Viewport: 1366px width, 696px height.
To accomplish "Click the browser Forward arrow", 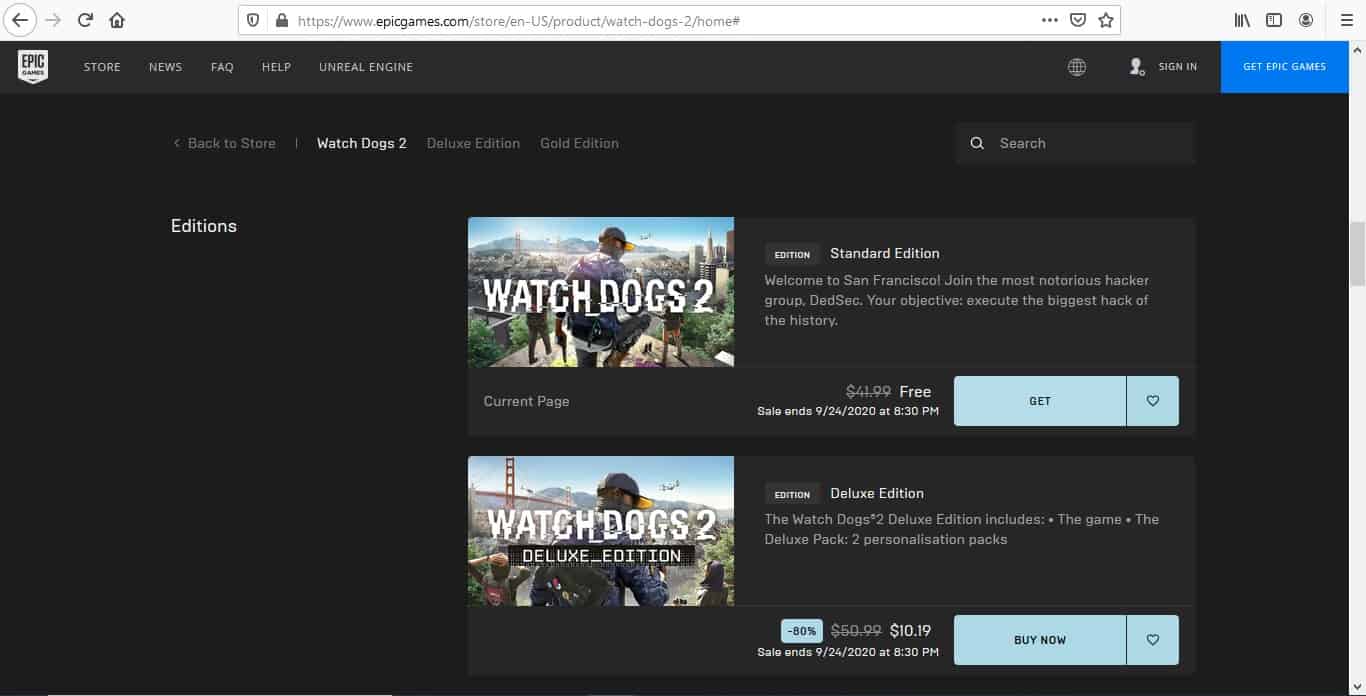I will (x=54, y=20).
